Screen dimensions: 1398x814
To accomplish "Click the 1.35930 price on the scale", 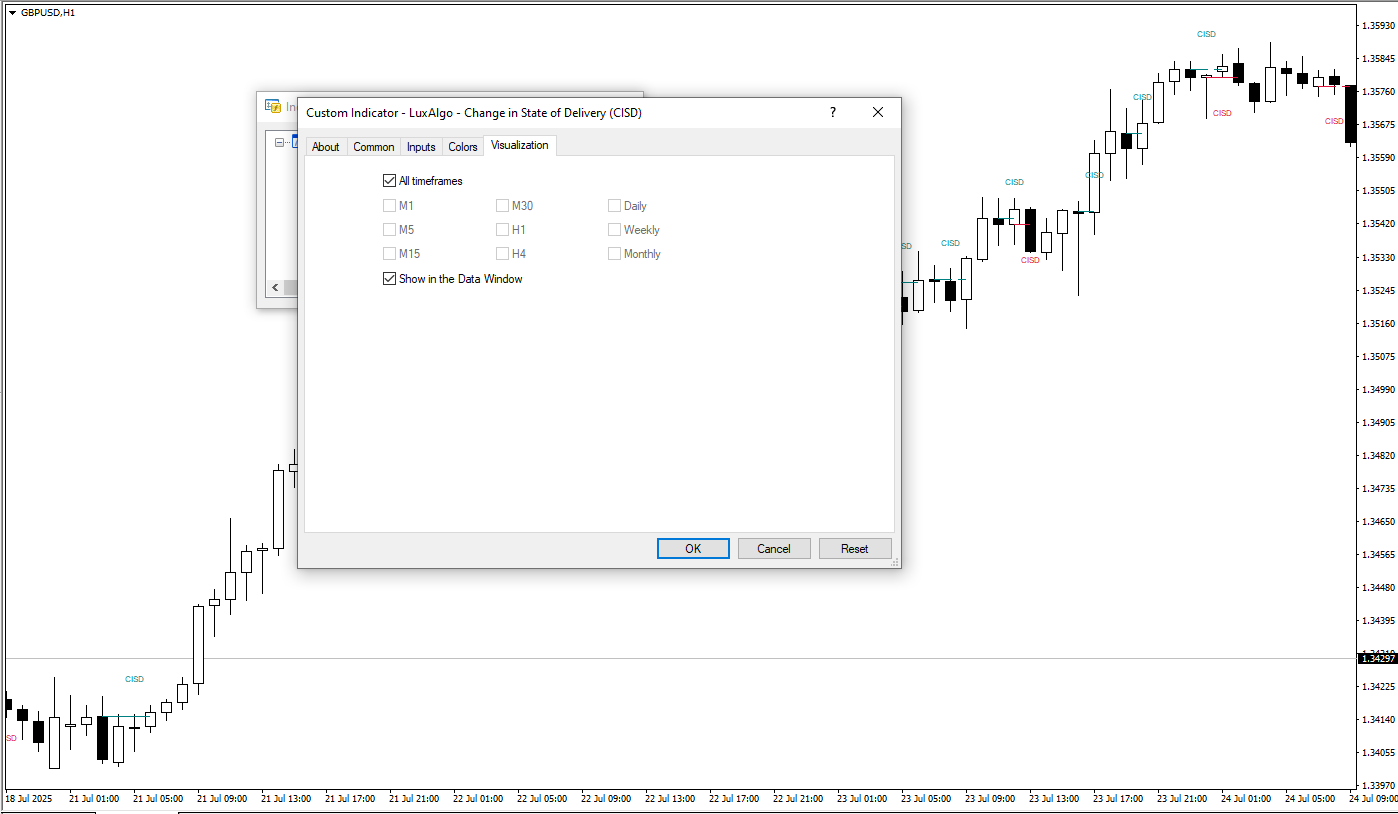I will [x=1378, y=25].
